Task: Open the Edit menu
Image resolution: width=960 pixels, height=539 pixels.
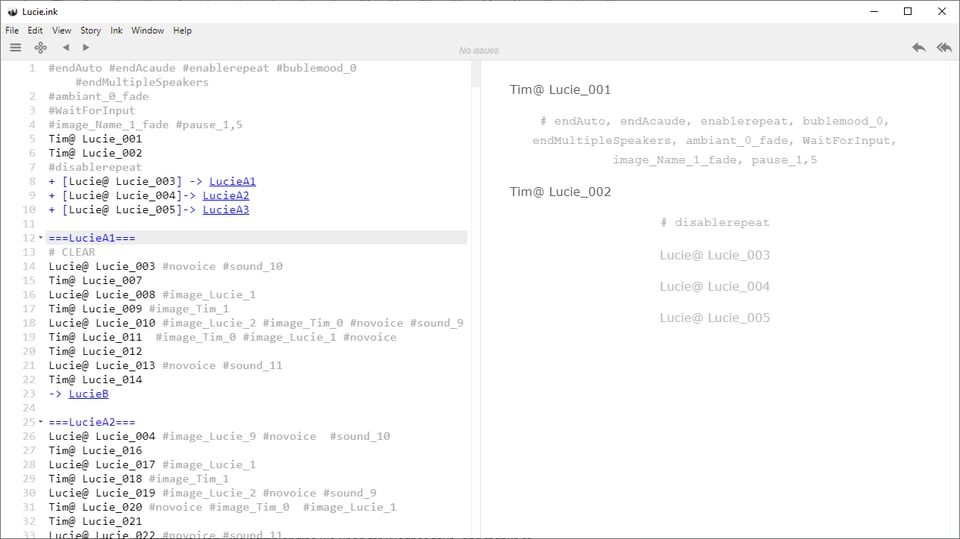Action: pyautogui.click(x=35, y=31)
